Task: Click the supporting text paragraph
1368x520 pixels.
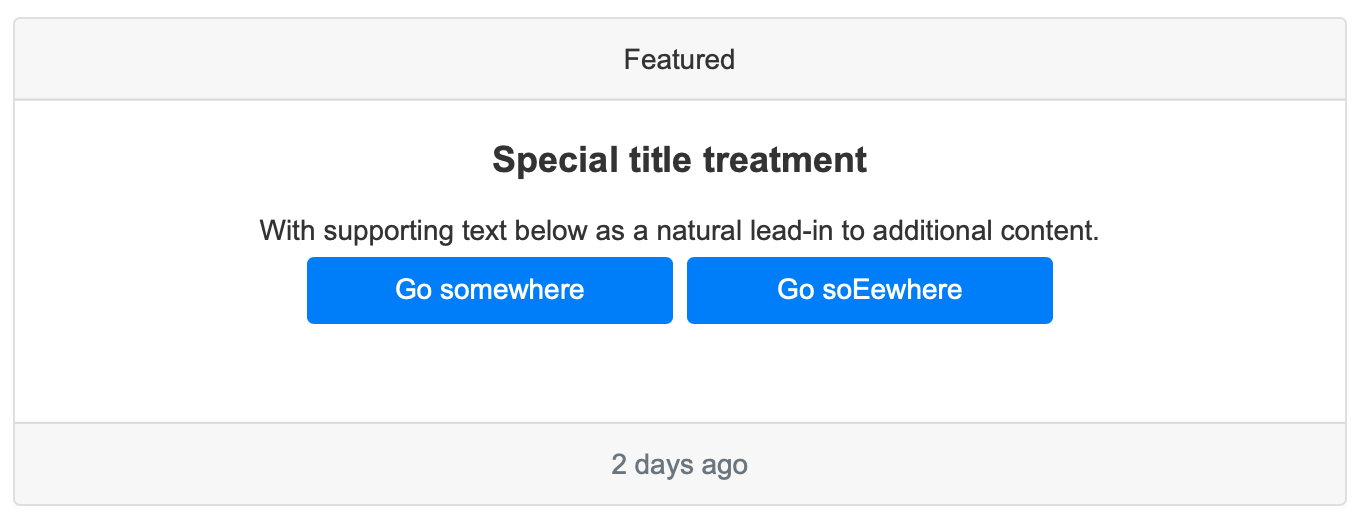Action: coord(679,231)
